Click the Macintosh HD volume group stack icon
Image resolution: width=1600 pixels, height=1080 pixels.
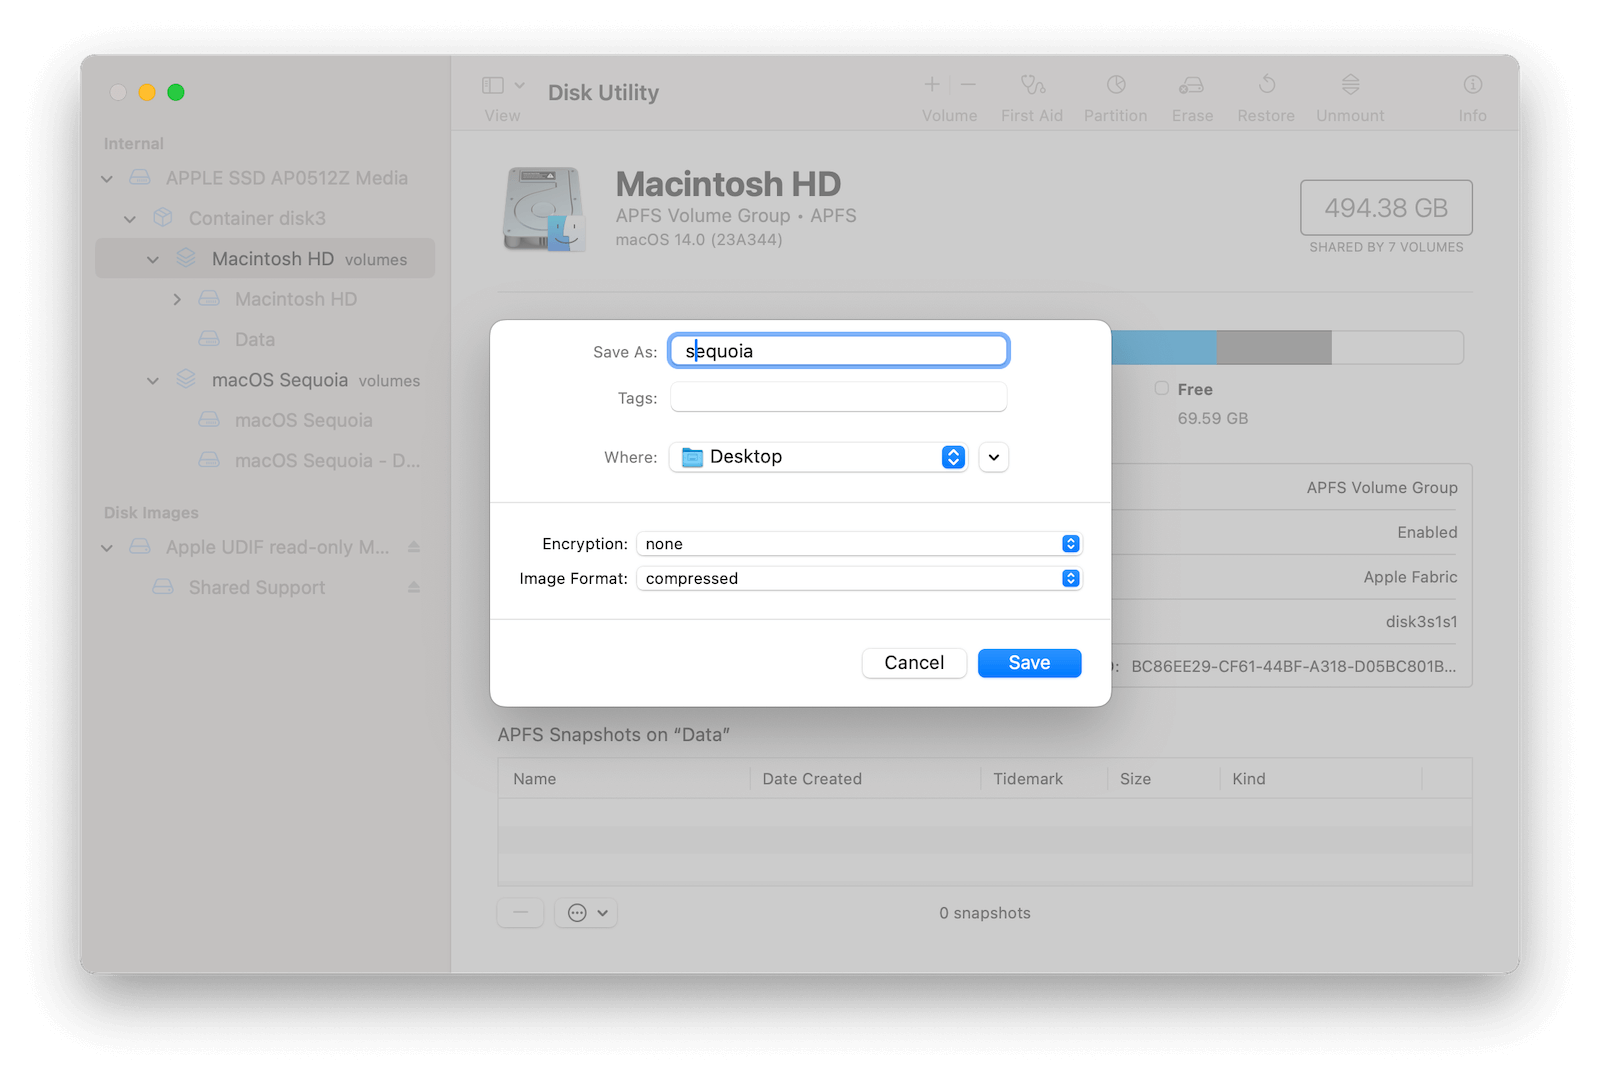point(186,259)
